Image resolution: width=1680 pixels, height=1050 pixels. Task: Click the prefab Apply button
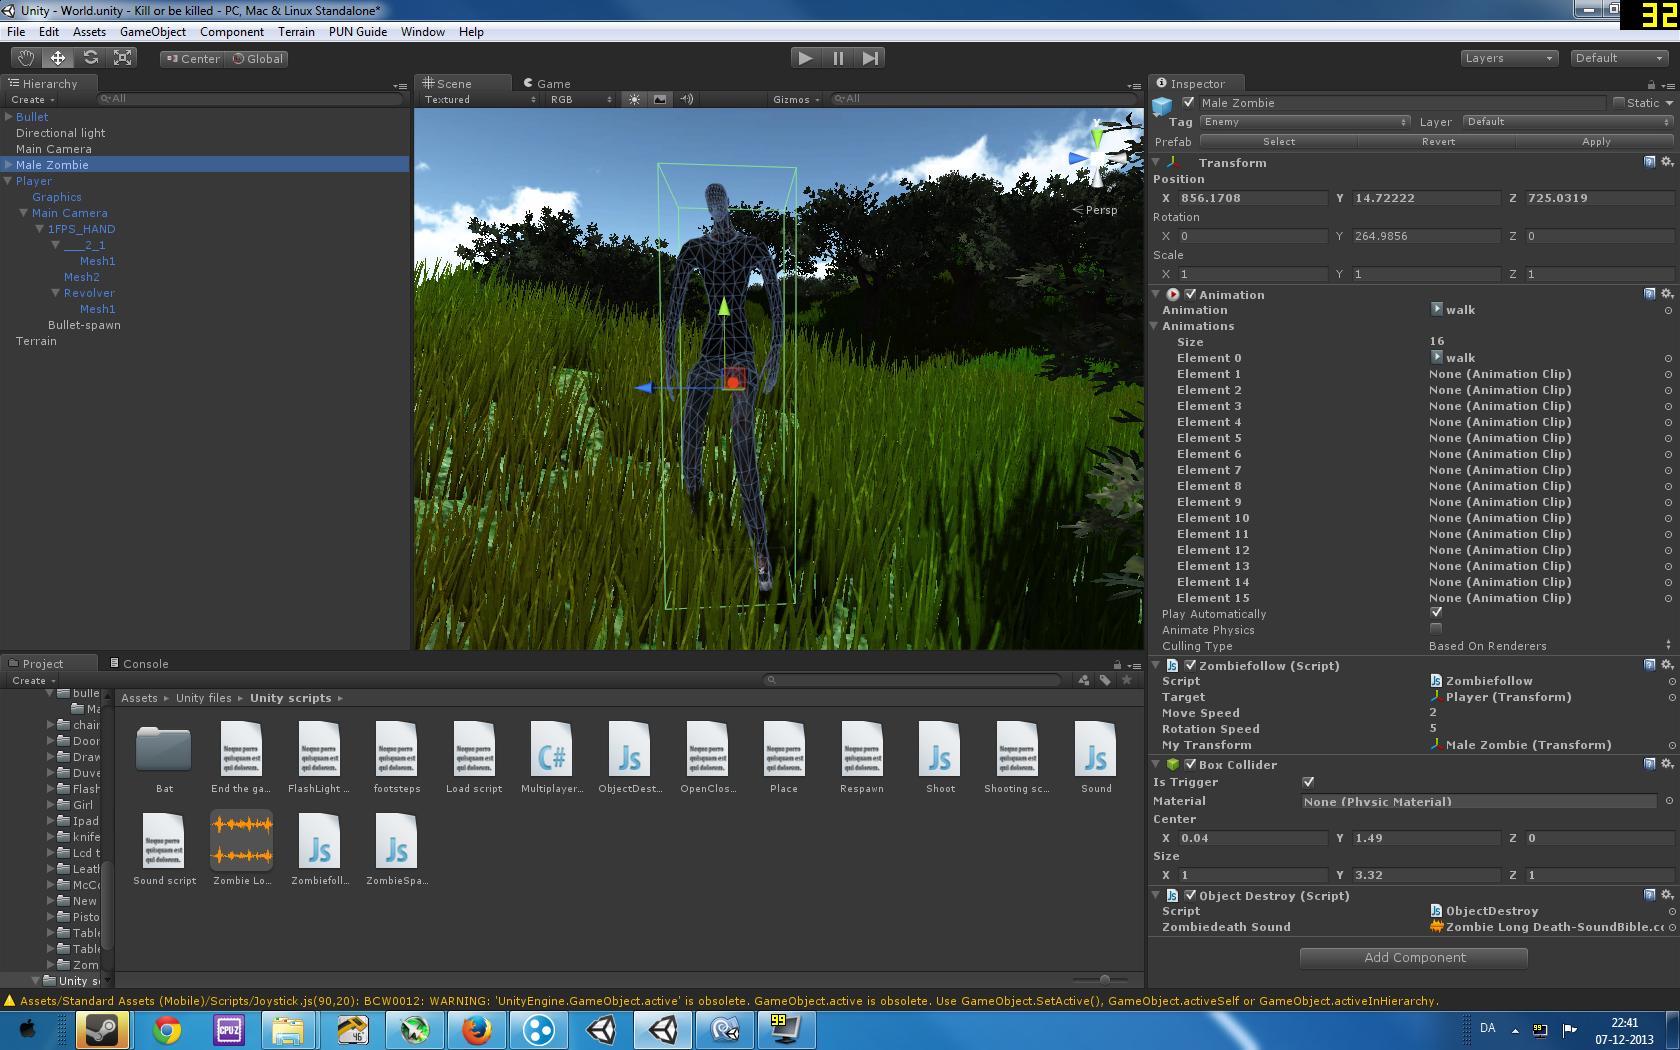point(1596,141)
